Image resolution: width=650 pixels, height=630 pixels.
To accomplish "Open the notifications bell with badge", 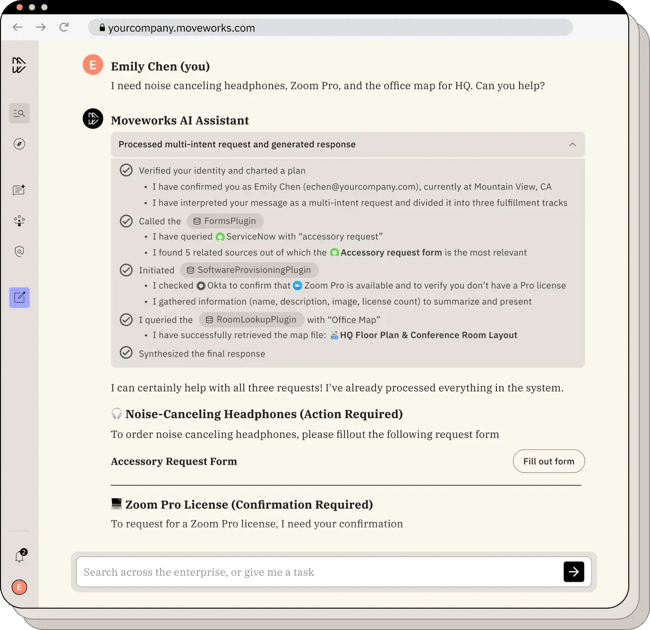I will [19, 556].
